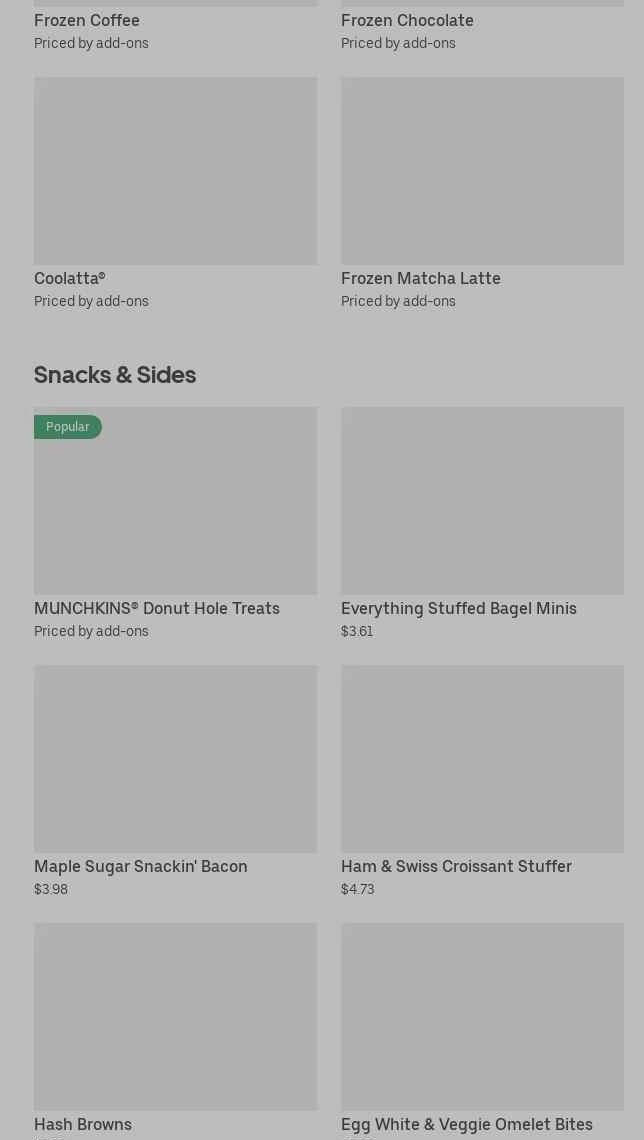Image resolution: width=644 pixels, height=1140 pixels.
Task: Select the MUNCHKINS Donut Hole Treats title
Action: [157, 608]
